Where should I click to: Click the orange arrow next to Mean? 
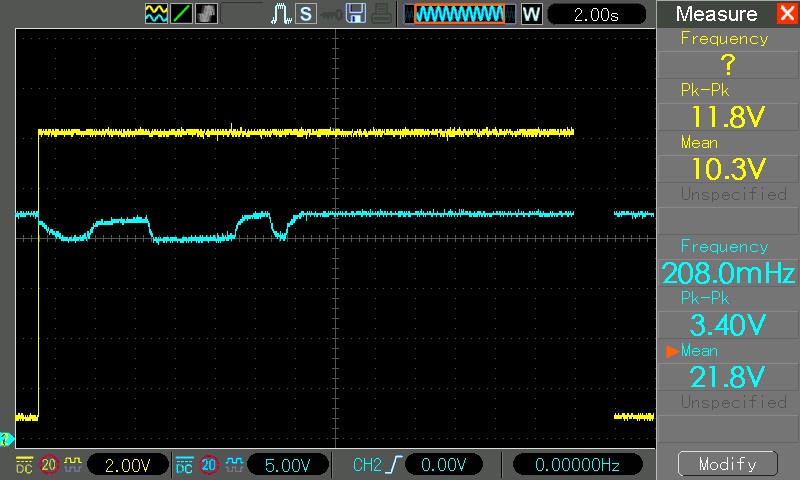[672, 351]
